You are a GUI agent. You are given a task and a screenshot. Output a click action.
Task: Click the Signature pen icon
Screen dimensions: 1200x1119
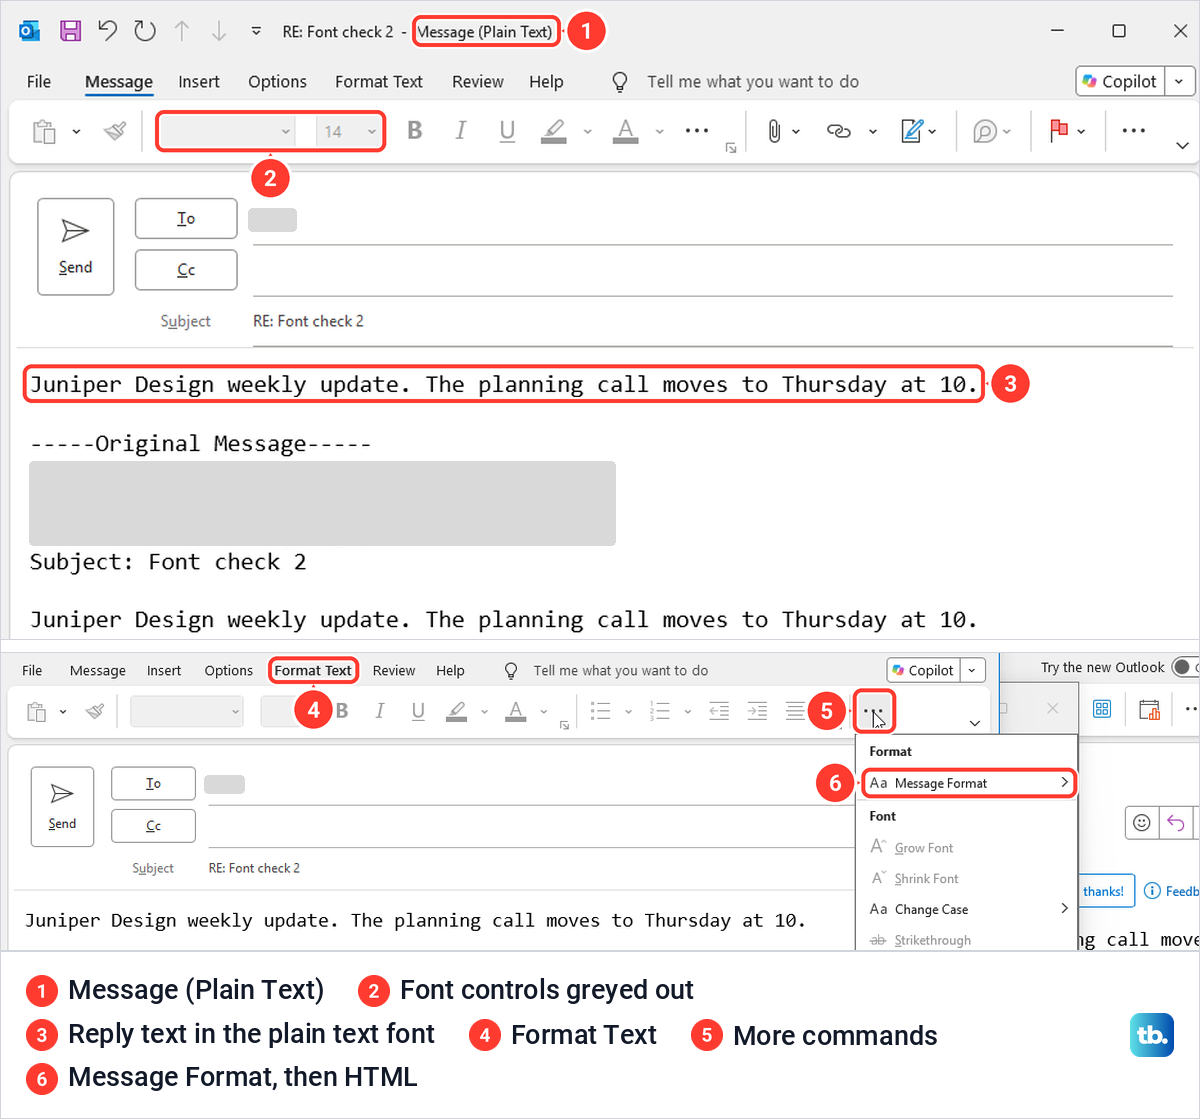(x=912, y=131)
